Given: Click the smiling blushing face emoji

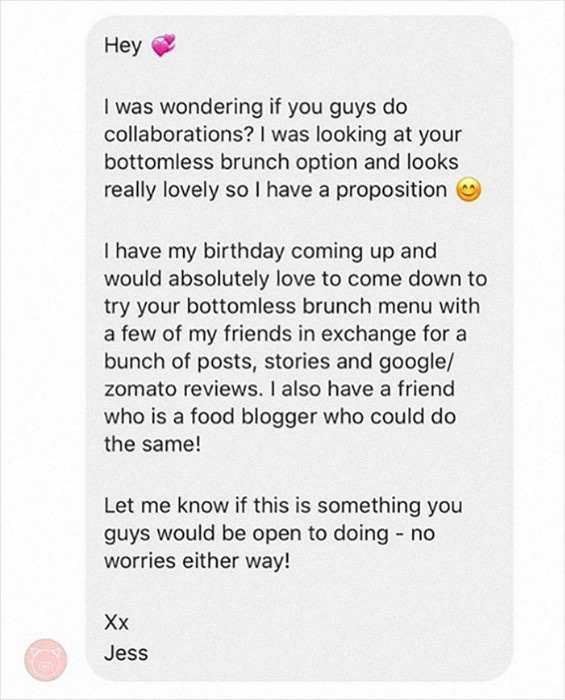Looking at the screenshot, I should pos(469,190).
